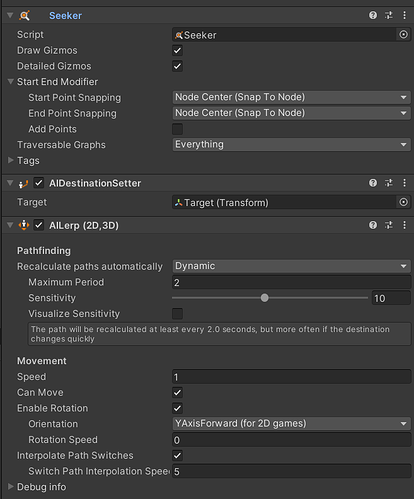
Task: Open the Start Point Snapping dropdown
Action: (x=291, y=97)
